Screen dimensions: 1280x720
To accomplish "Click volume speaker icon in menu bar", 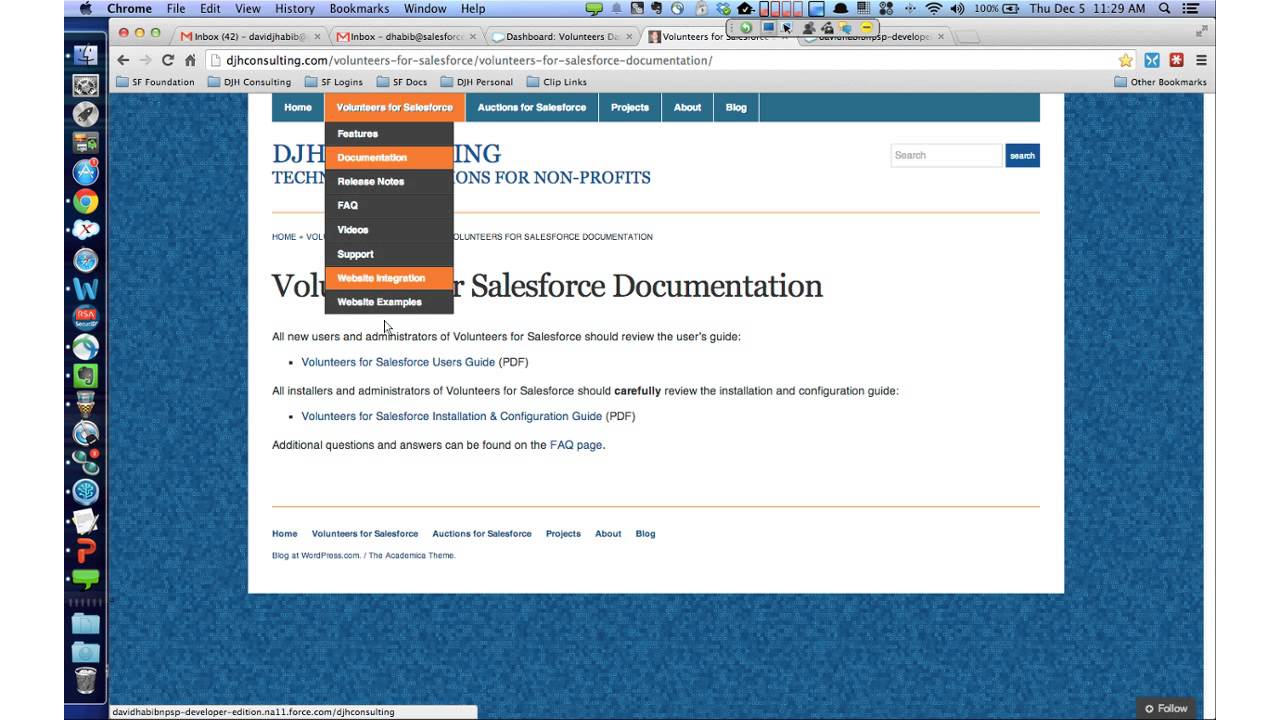I will click(x=958, y=8).
